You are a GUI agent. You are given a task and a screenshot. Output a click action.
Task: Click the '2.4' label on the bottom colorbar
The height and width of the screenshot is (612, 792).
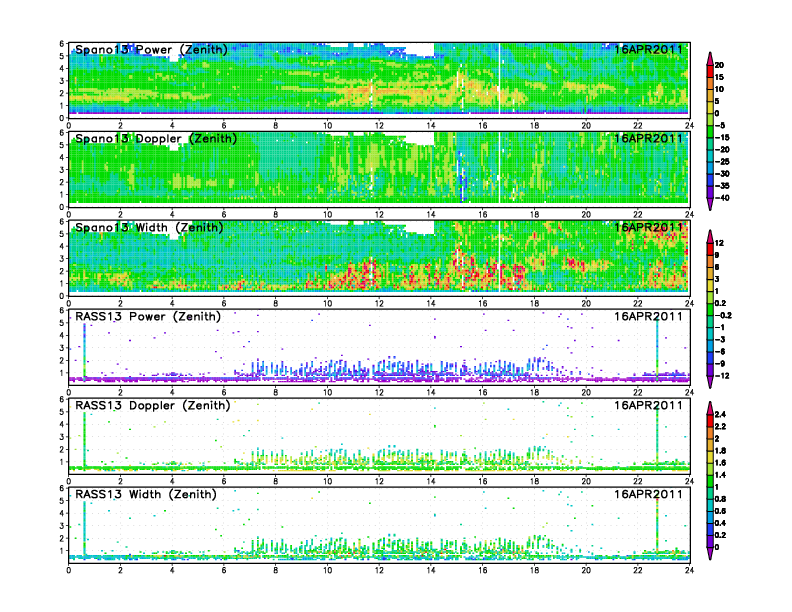(x=721, y=415)
